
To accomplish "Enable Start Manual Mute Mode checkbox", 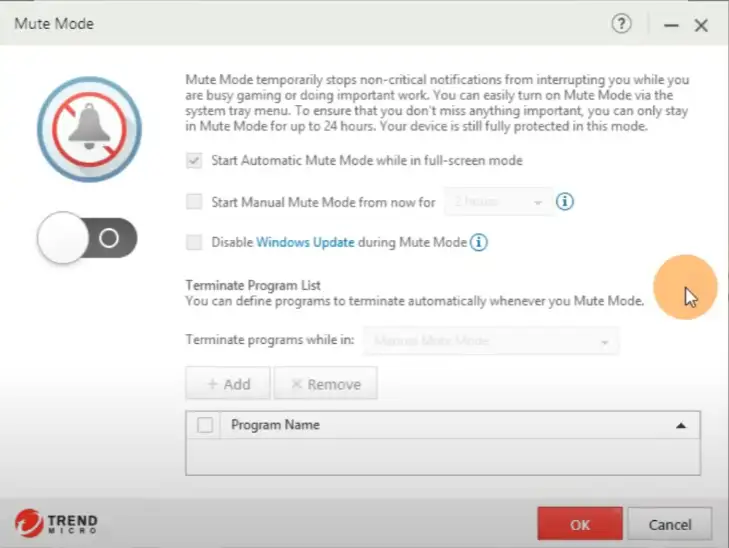I will [194, 202].
